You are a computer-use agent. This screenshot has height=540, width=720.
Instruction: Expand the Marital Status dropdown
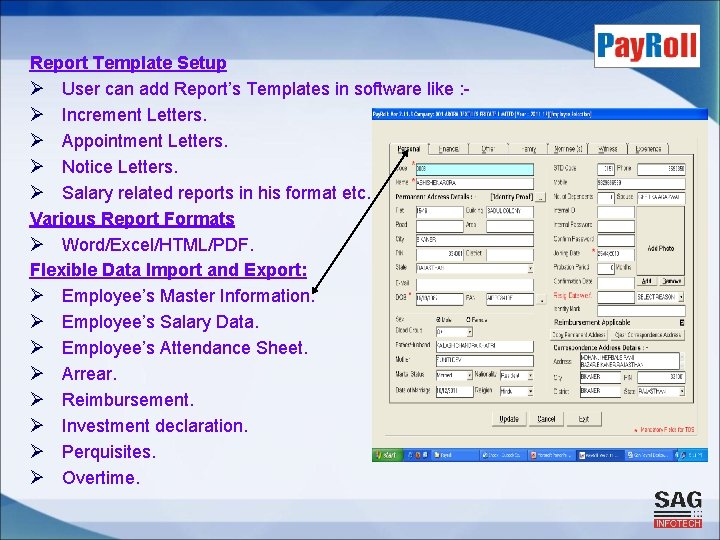469,376
